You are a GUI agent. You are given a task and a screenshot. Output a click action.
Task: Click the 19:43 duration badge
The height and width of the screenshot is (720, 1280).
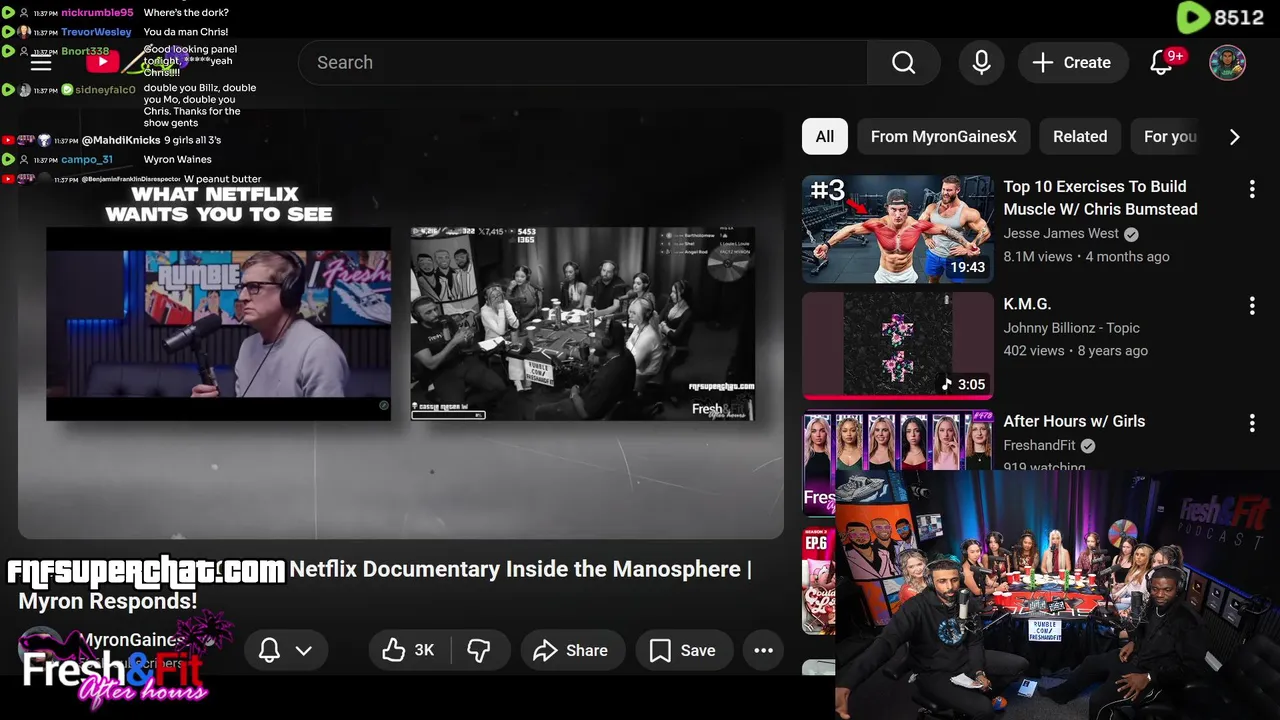click(x=967, y=267)
